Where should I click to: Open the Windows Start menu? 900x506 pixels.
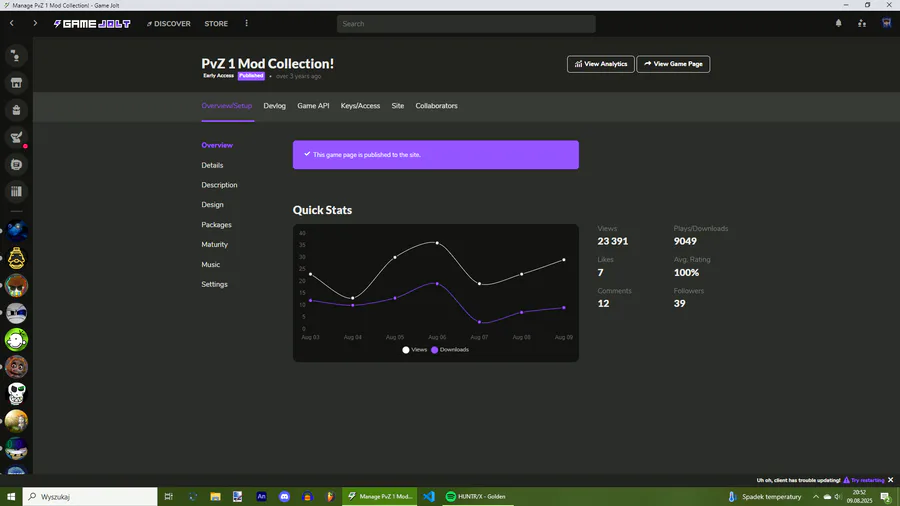(x=11, y=496)
